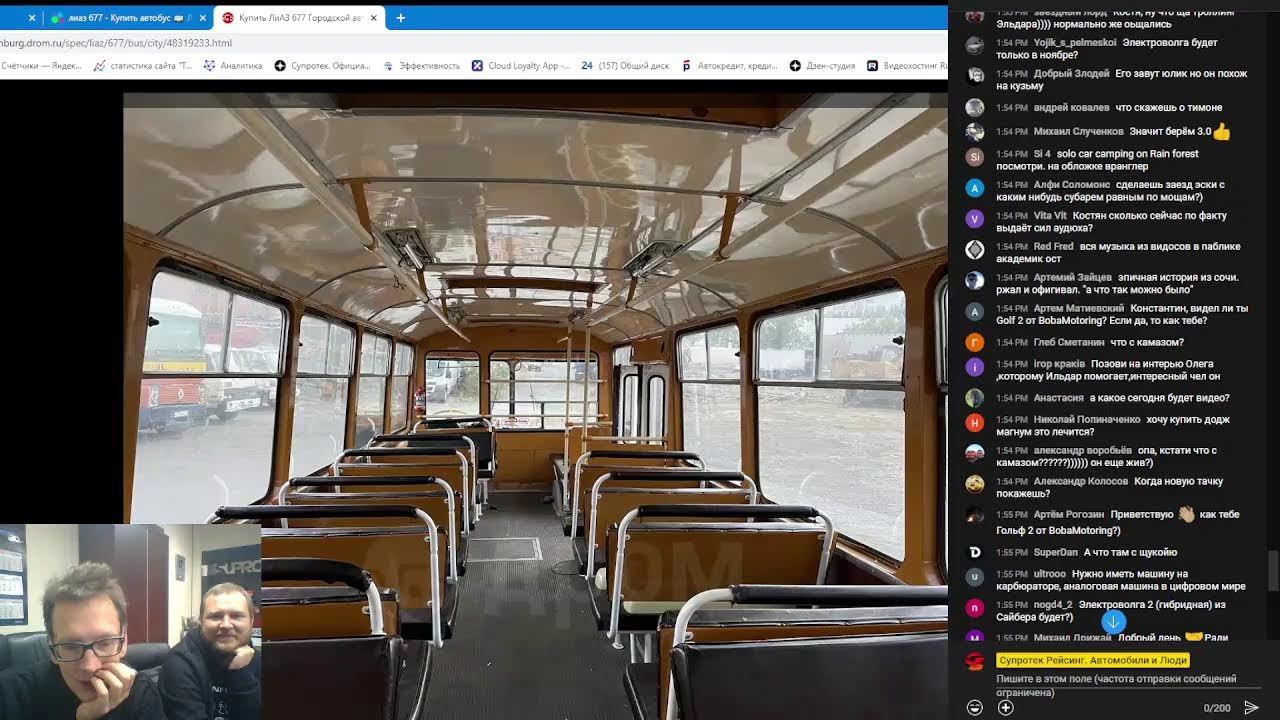Open 'Cloud Loyalty App' bookmark
The image size is (1280, 720).
coord(520,66)
